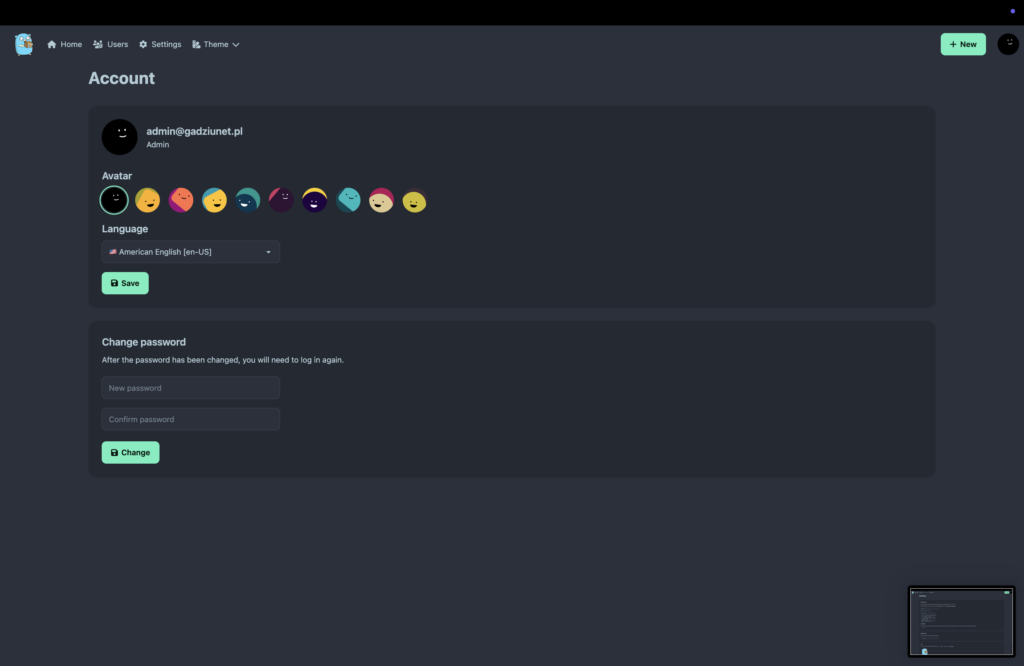Select the black smiley avatar
The image size is (1024, 666).
[x=114, y=200]
